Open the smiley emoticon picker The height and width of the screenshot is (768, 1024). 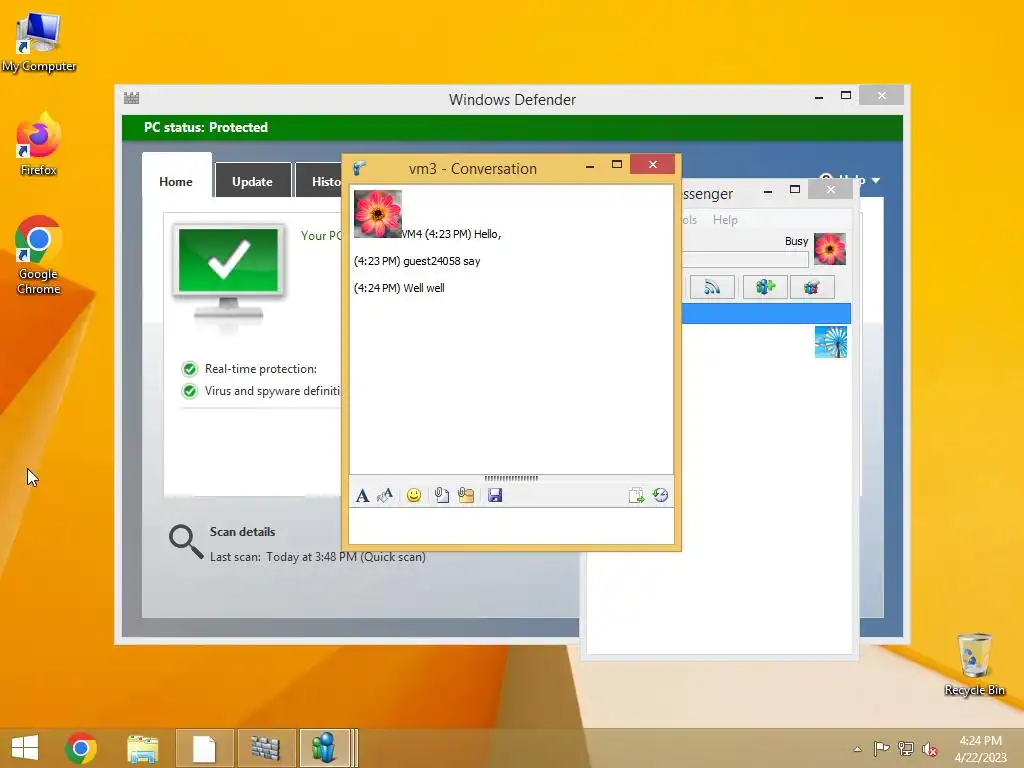(x=413, y=496)
